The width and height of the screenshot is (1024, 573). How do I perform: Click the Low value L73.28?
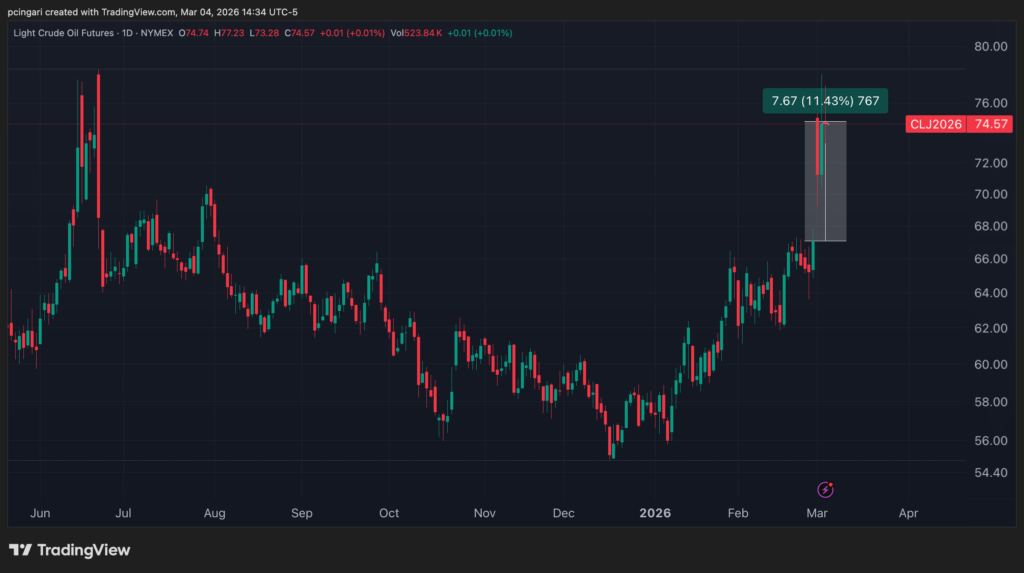coord(264,33)
